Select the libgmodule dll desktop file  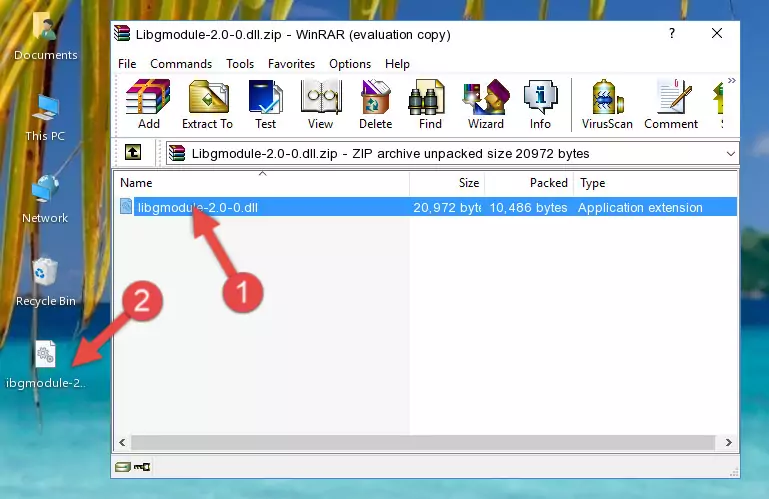coord(46,365)
